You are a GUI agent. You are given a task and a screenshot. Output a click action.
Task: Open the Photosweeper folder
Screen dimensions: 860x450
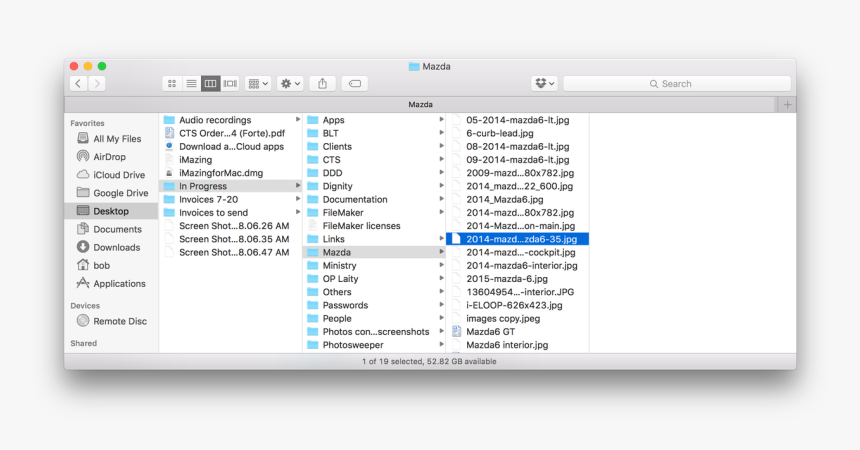click(x=374, y=345)
